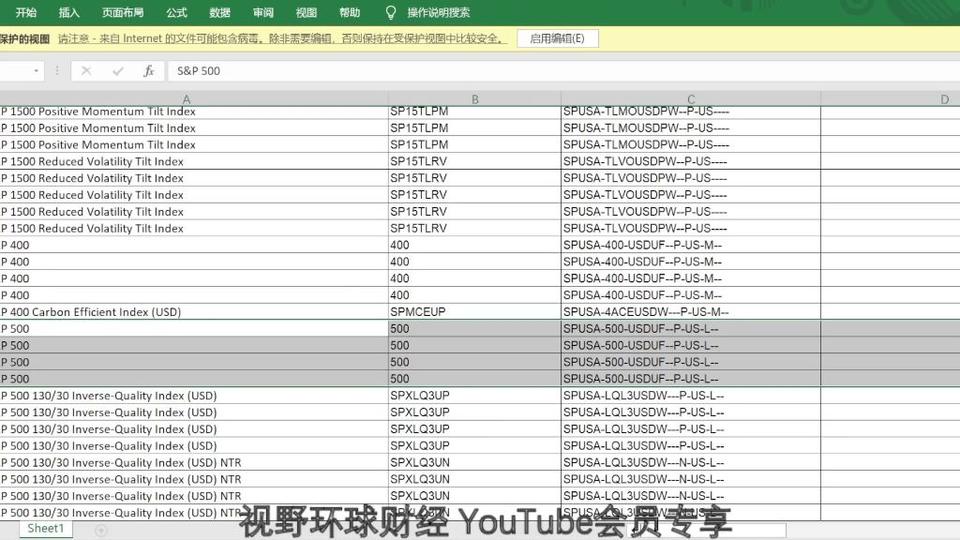The width and height of the screenshot is (960, 540).
Task: Switch to the 公式 tab
Action: [176, 12]
